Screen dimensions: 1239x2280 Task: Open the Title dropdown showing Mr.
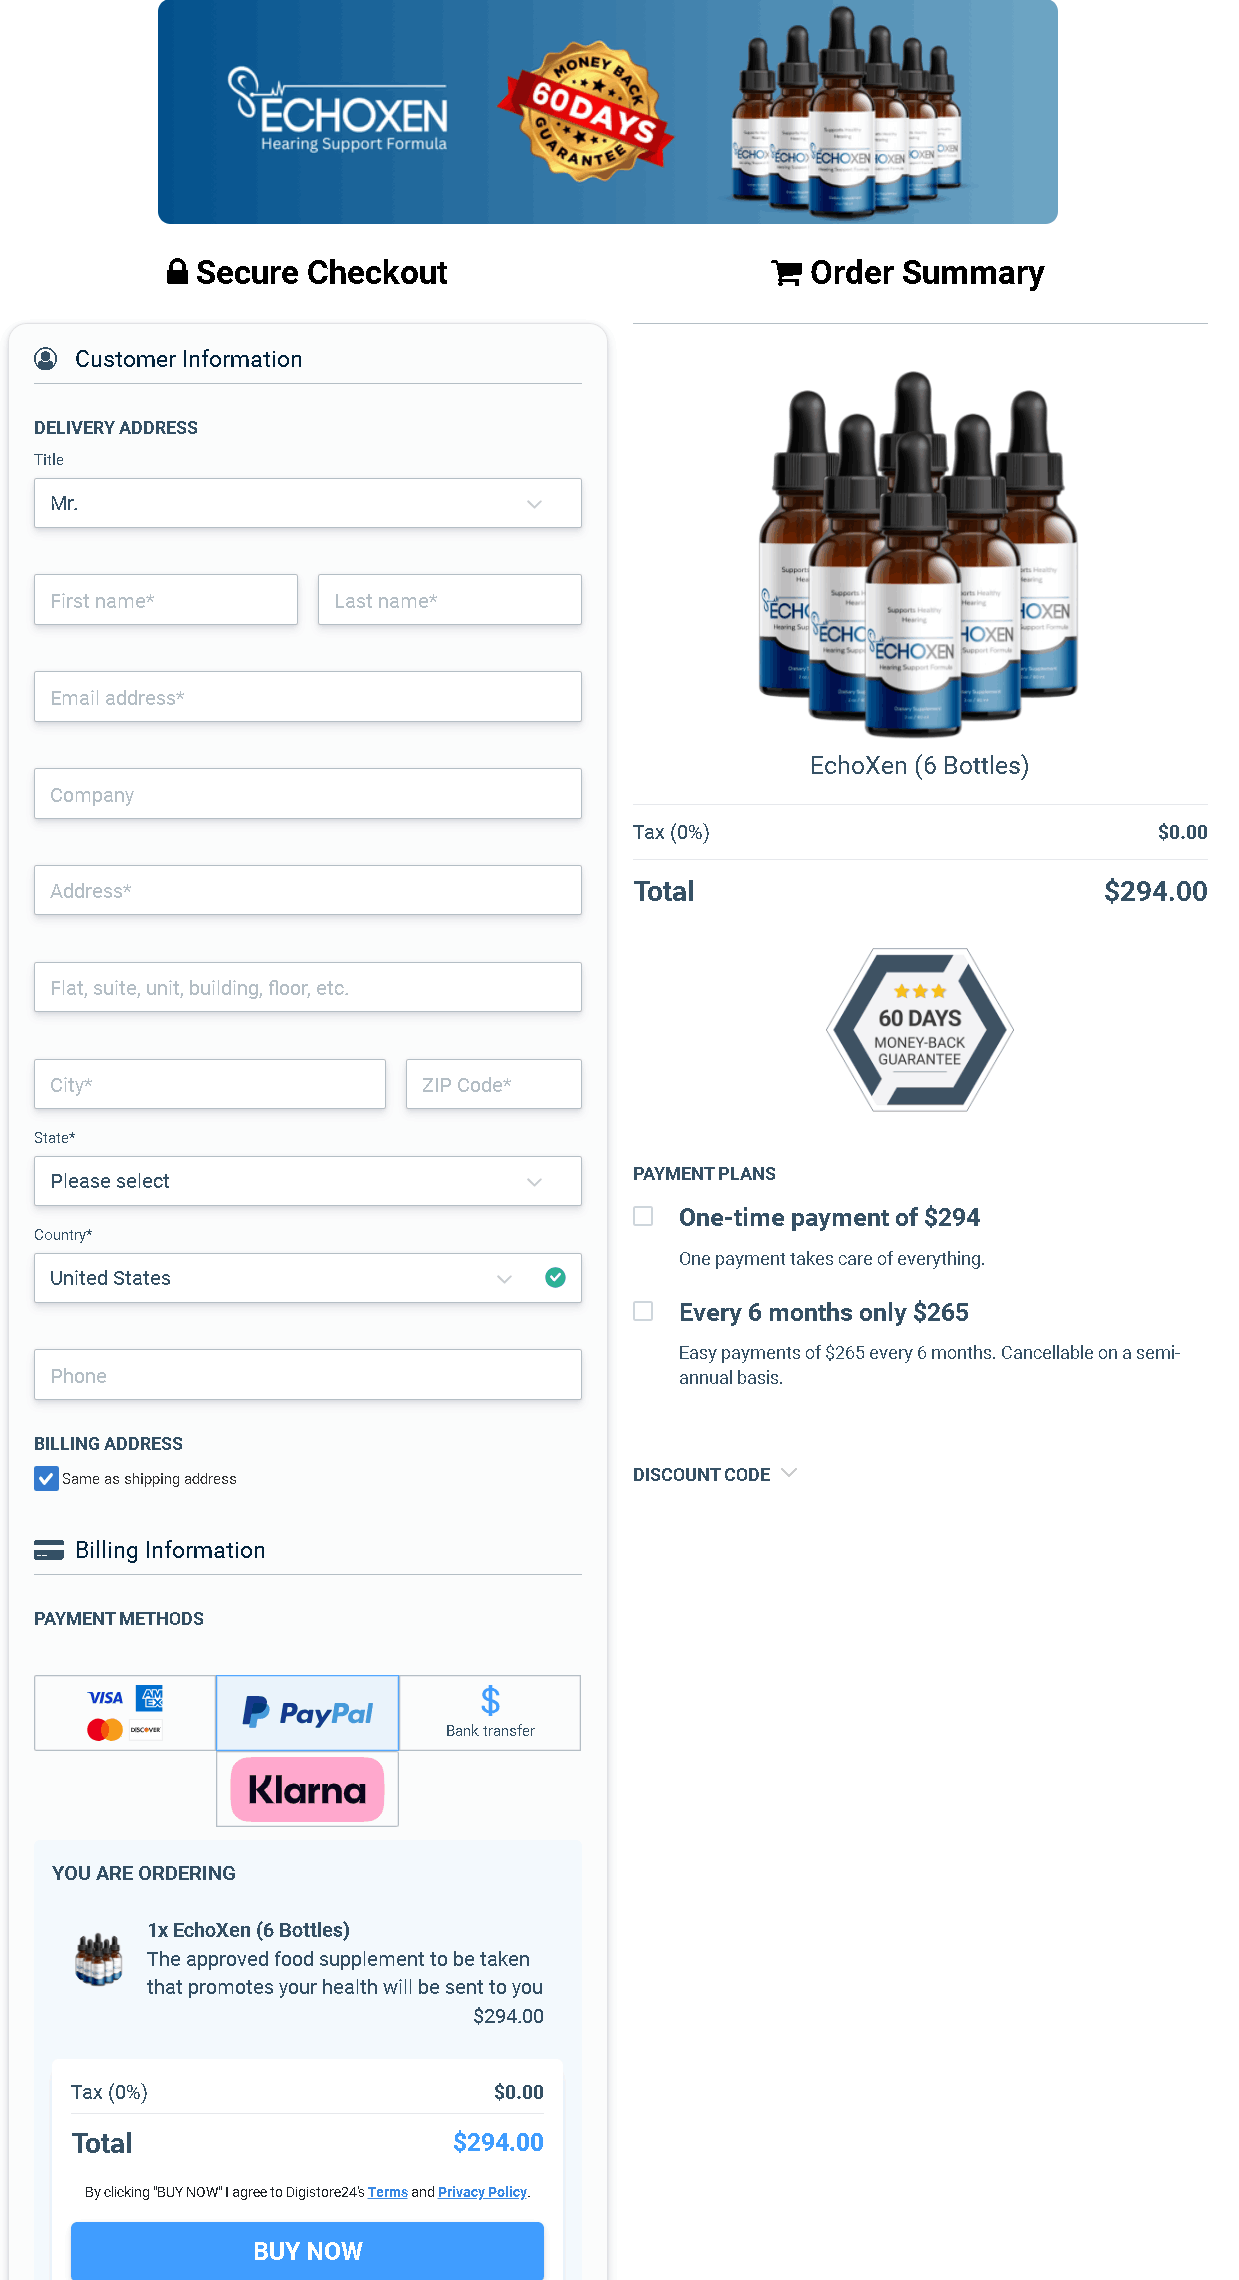click(308, 503)
